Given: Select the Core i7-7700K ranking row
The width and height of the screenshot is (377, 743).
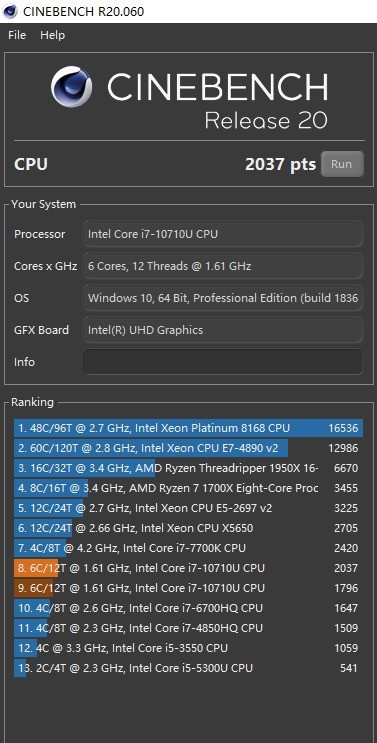Looking at the screenshot, I should [x=188, y=548].
